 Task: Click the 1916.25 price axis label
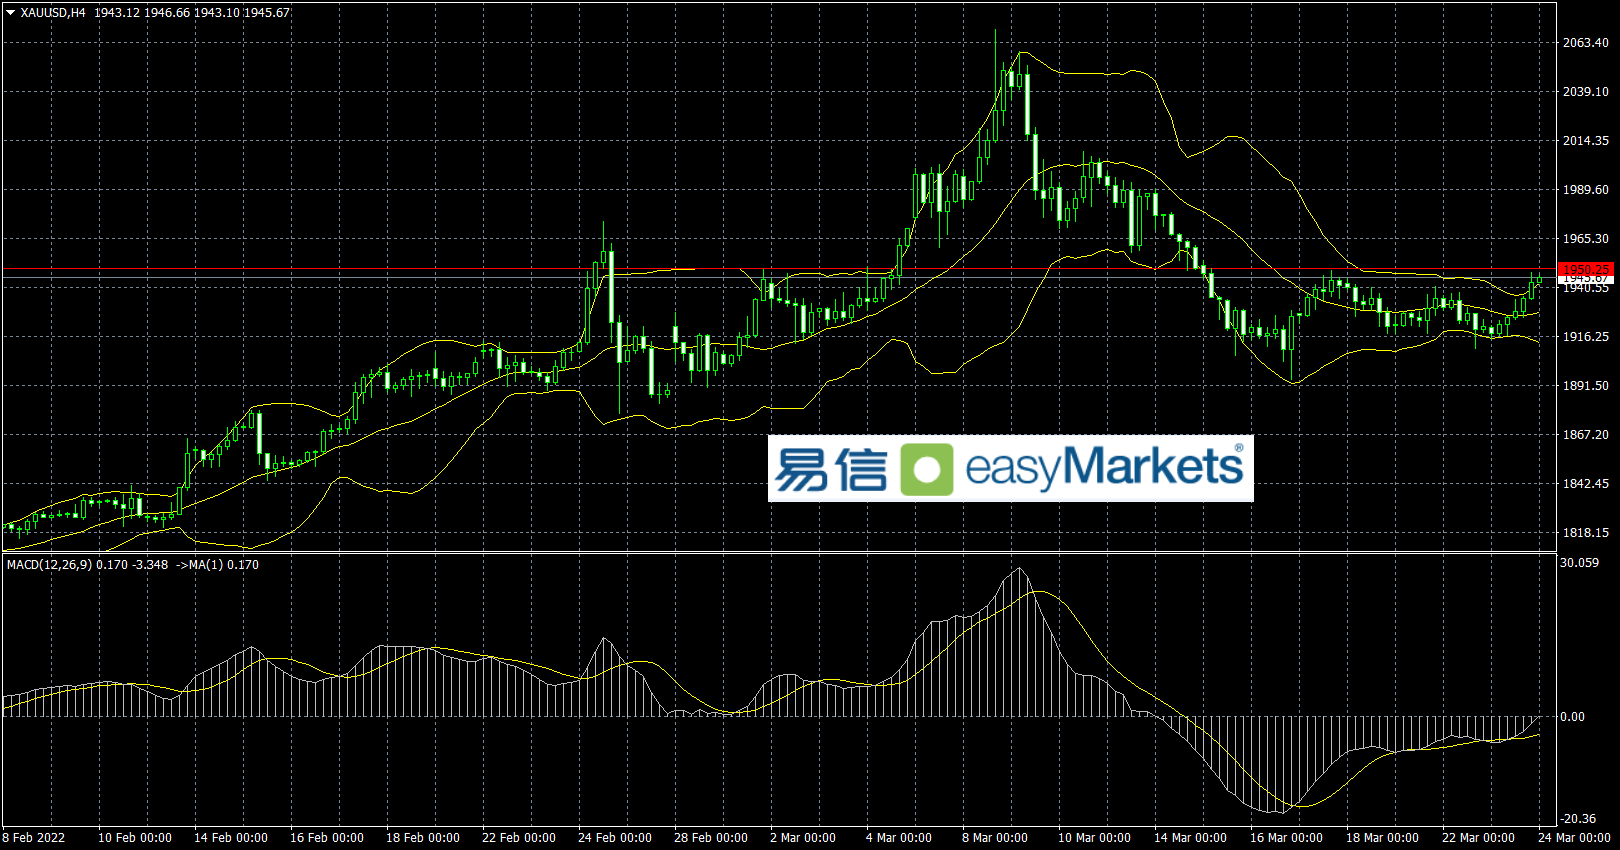pos(1586,337)
